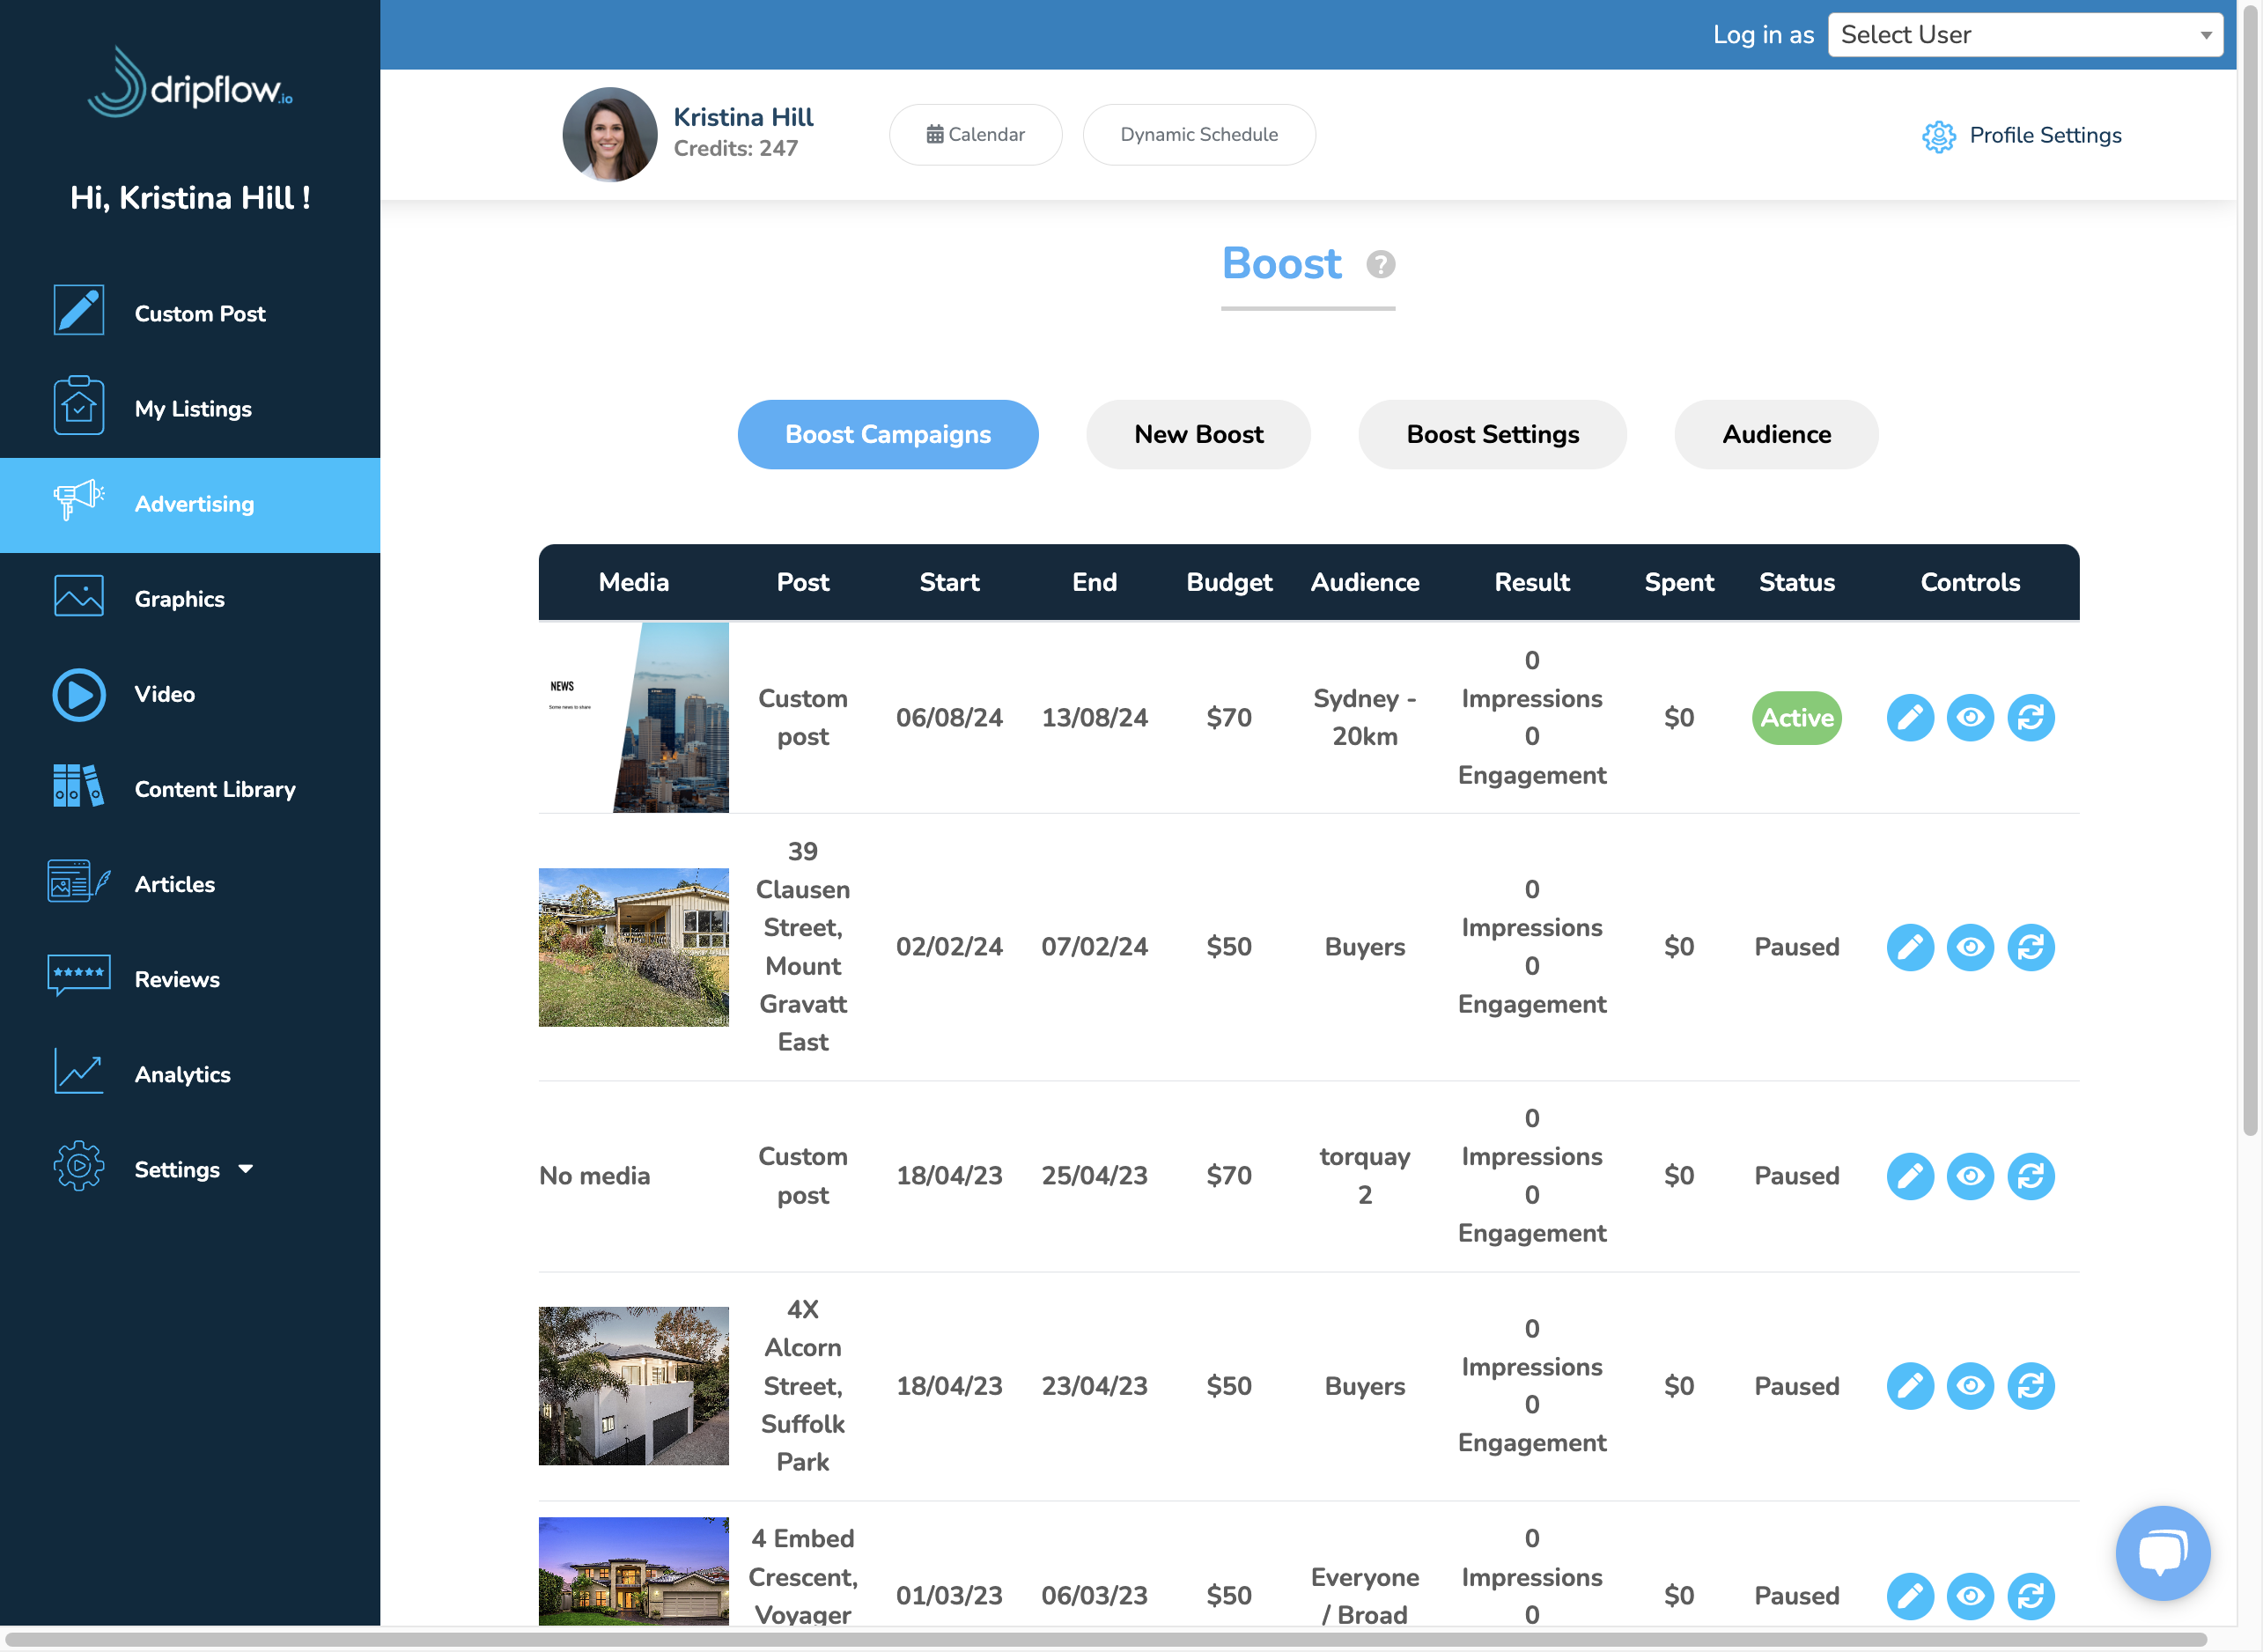Image resolution: width=2263 pixels, height=1652 pixels.
Task: Open the Dynamic Schedule button
Action: [x=1199, y=135]
